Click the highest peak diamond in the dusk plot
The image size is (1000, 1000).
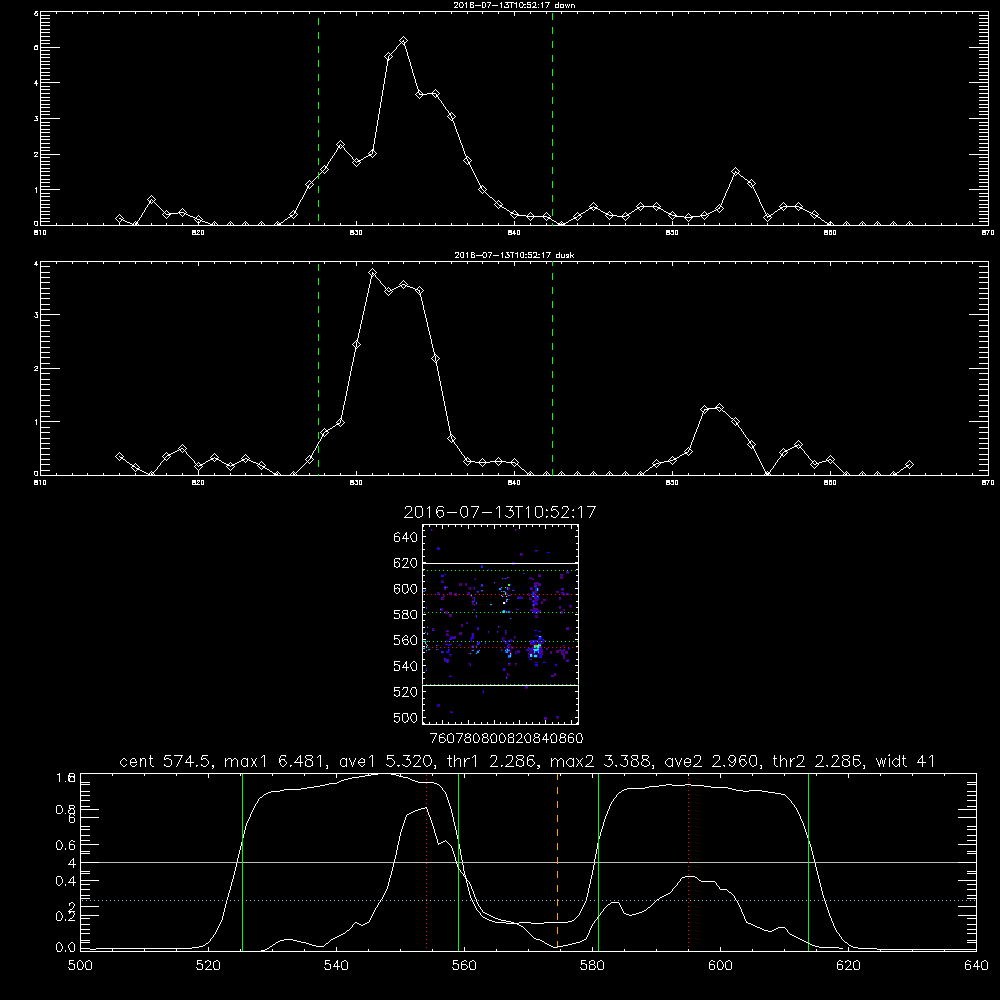(x=372, y=273)
